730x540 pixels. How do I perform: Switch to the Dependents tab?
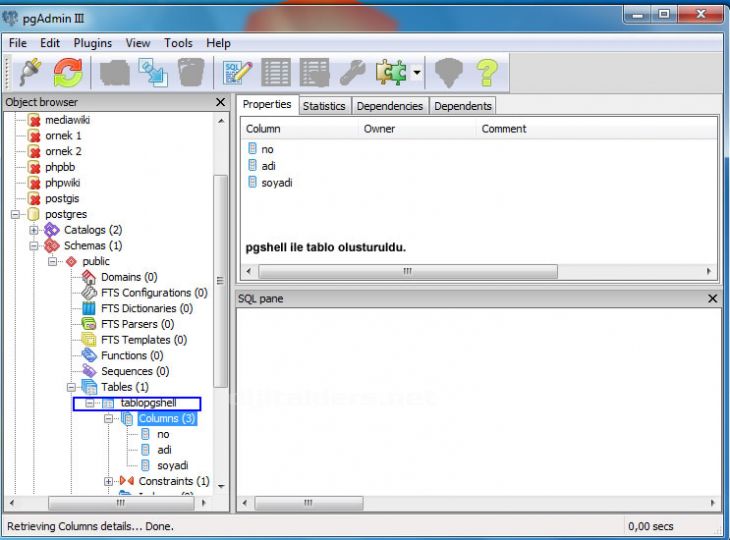tap(463, 106)
